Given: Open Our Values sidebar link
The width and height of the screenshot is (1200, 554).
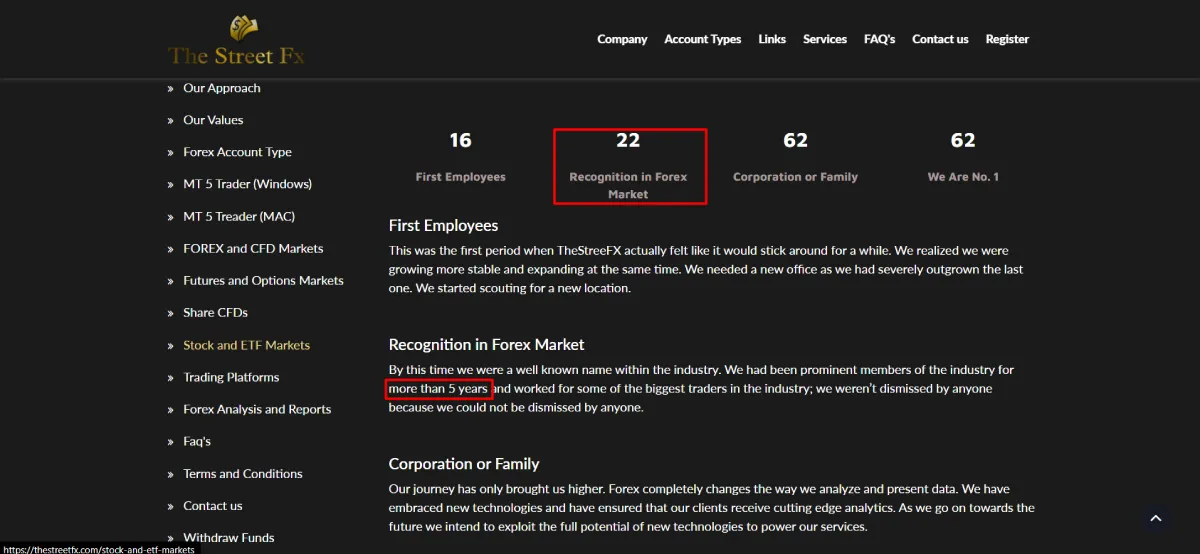Looking at the screenshot, I should tap(213, 120).
